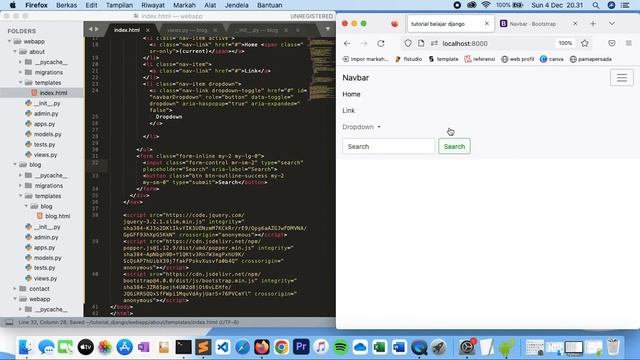Open a new Firefox tab
The height and width of the screenshot is (360, 640).
point(593,24)
